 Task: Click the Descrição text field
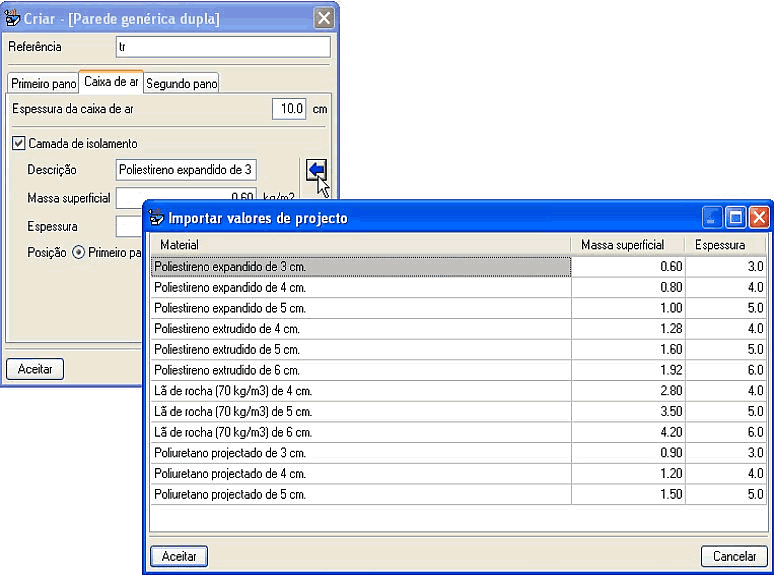(186, 170)
